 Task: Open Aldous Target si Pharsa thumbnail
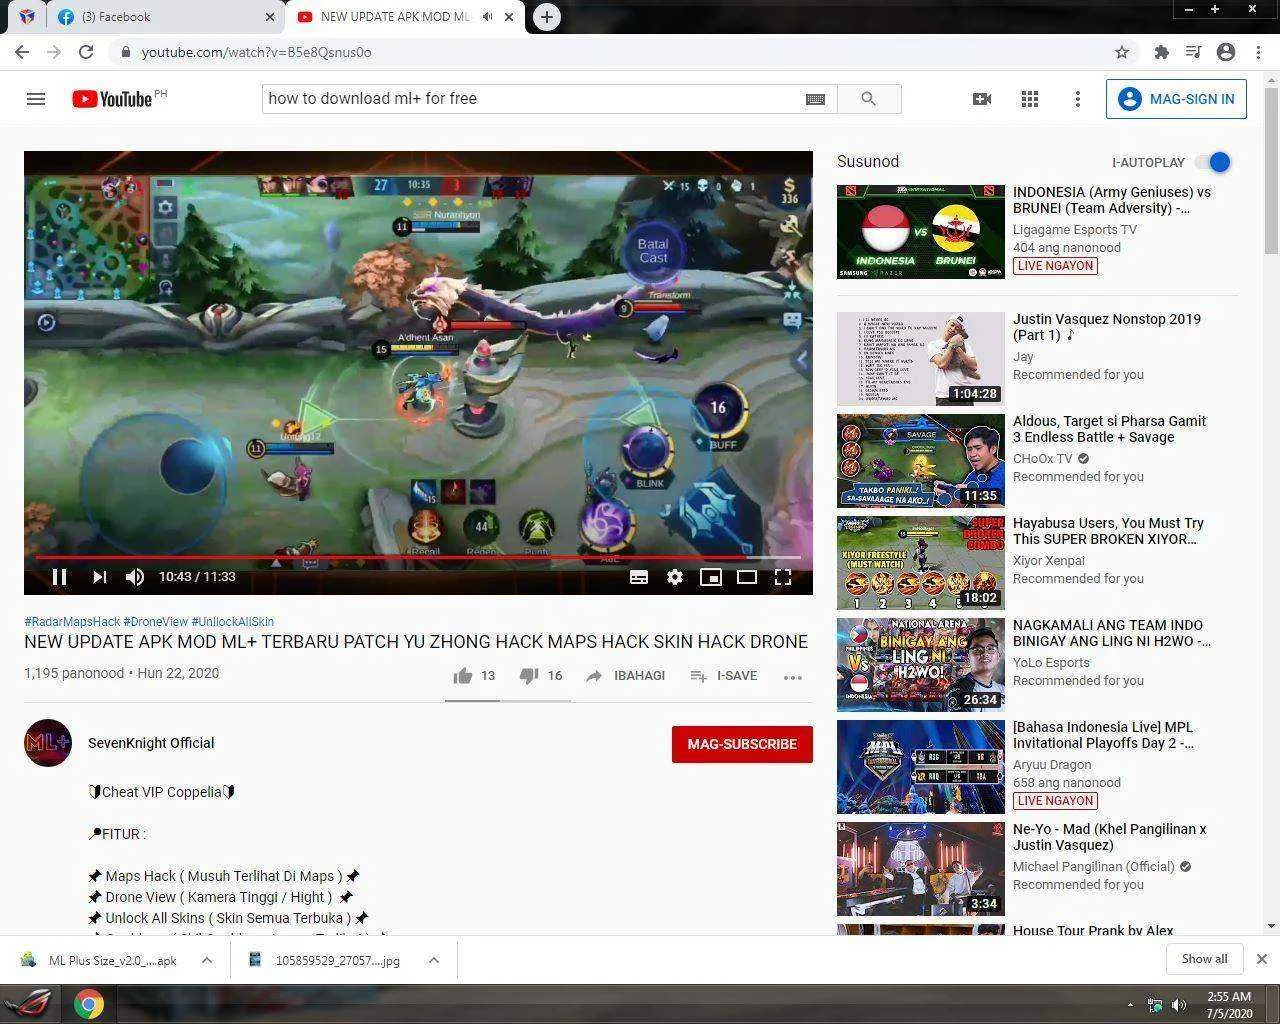coord(921,461)
